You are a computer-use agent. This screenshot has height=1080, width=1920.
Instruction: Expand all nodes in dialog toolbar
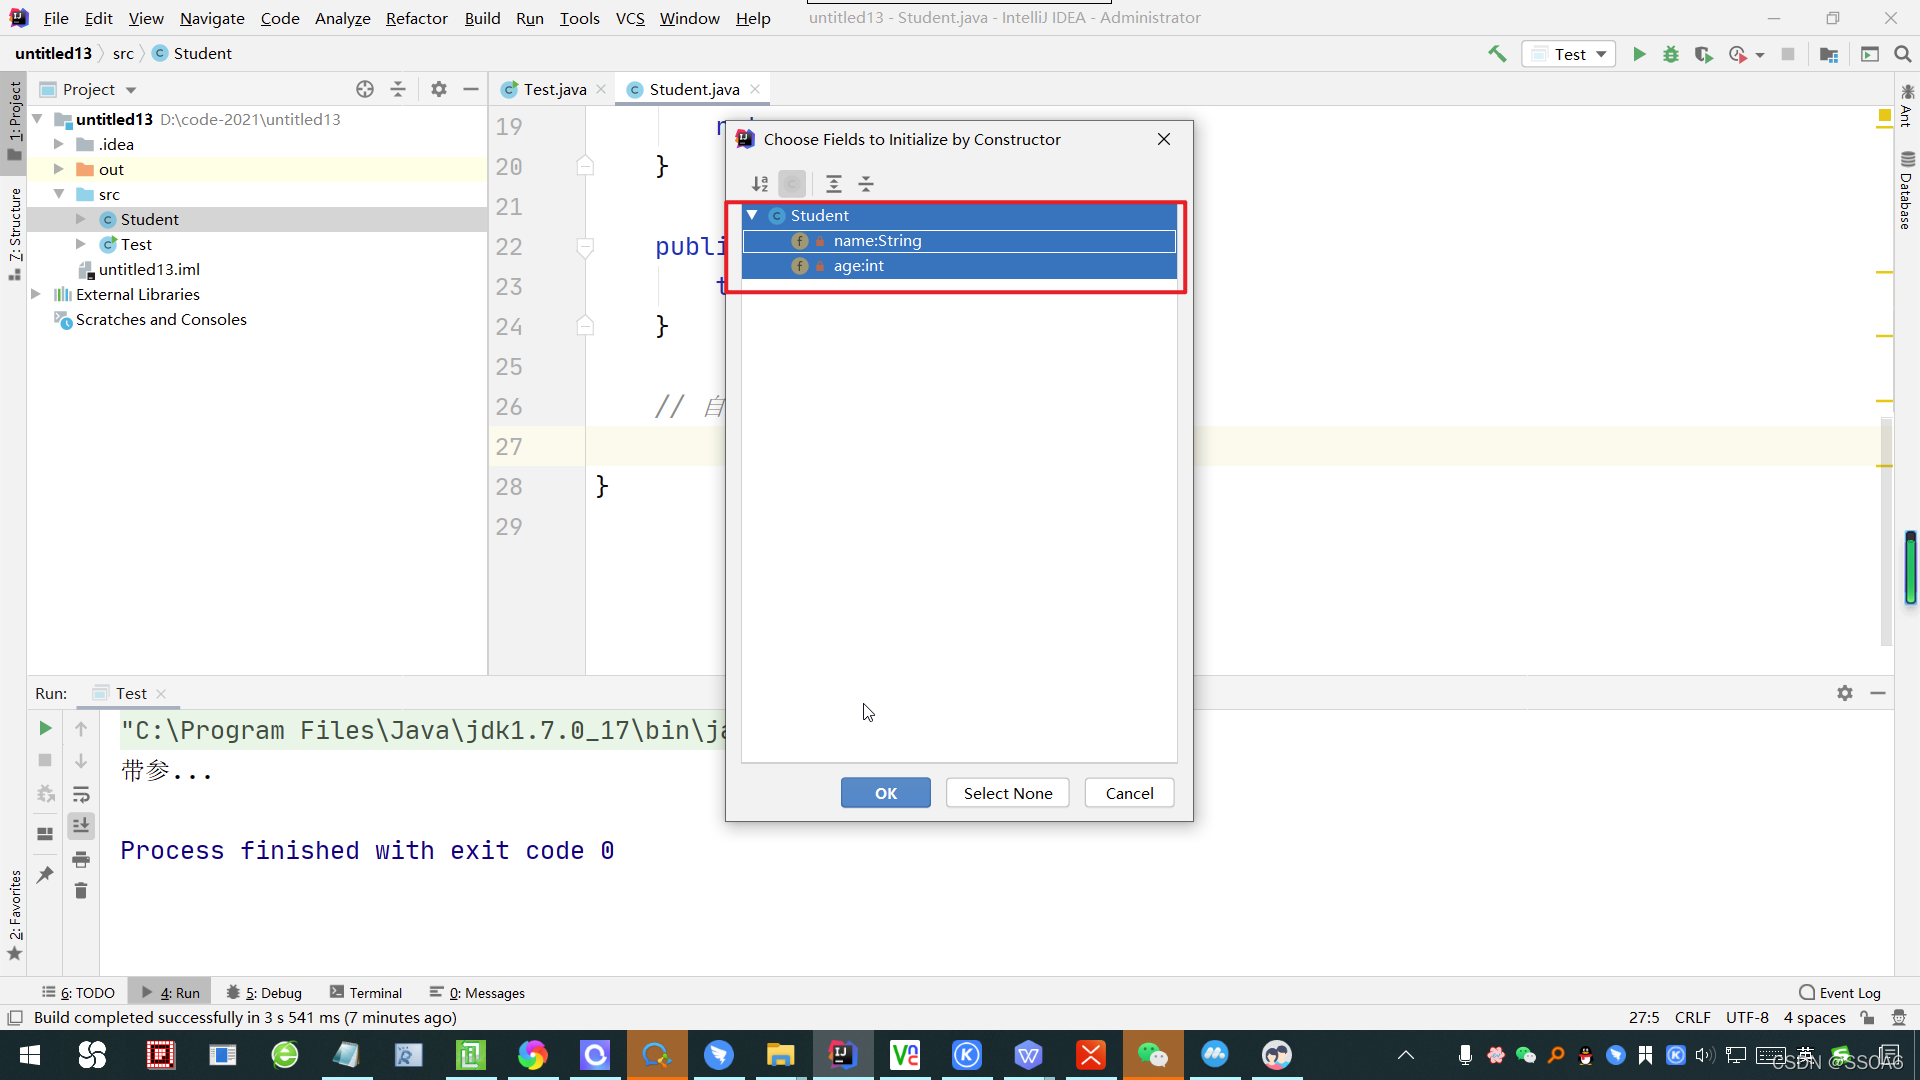(x=834, y=184)
